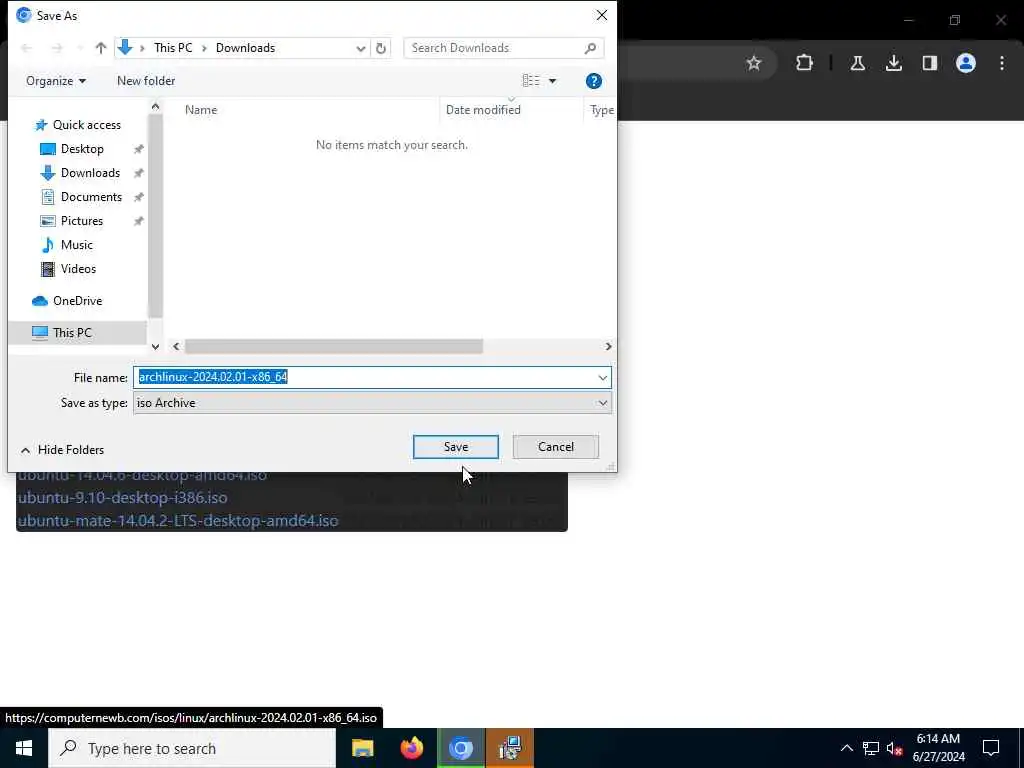This screenshot has width=1024, height=768.
Task: Show hidden system tray icons
Action: click(x=846, y=748)
